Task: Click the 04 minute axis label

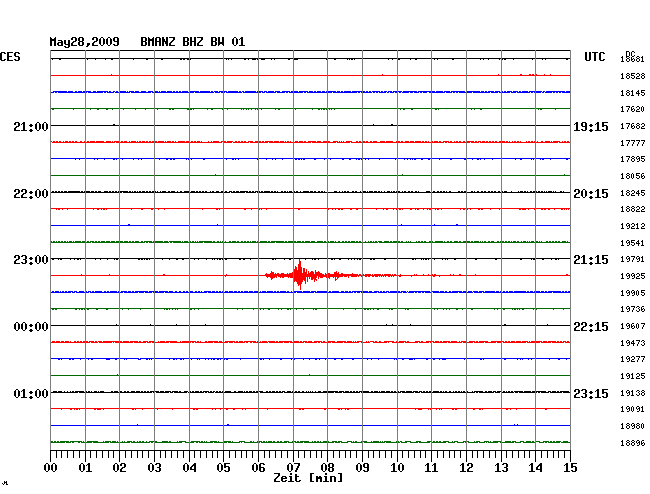Action: [189, 468]
